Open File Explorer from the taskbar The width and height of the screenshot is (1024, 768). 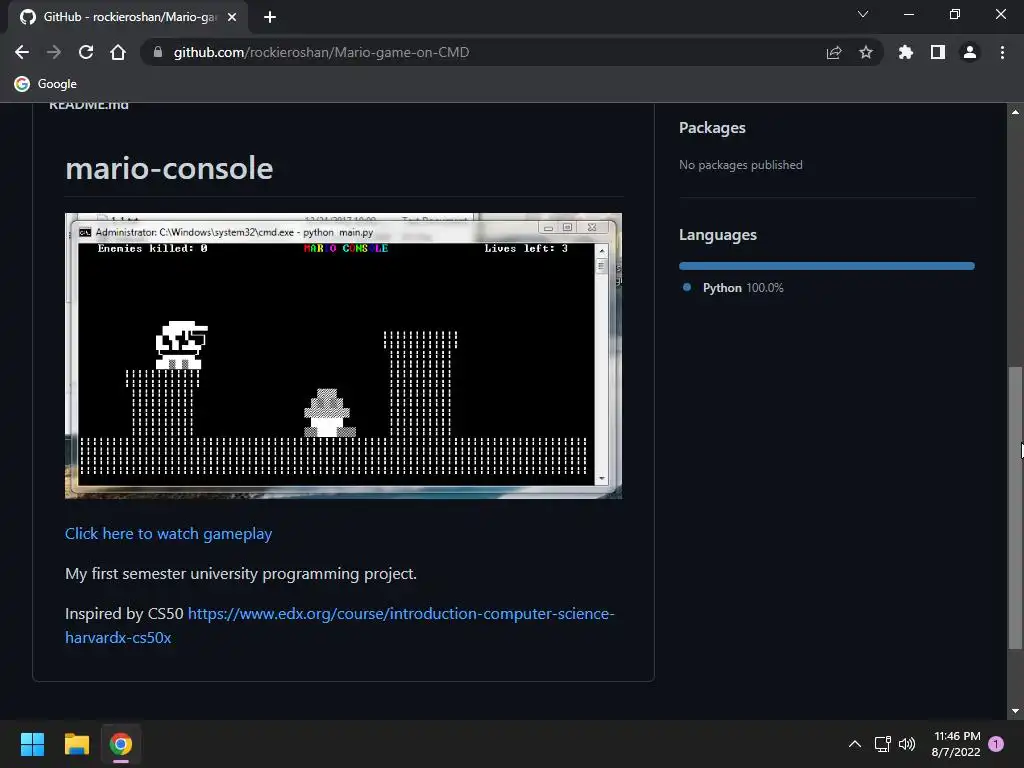coord(76,744)
